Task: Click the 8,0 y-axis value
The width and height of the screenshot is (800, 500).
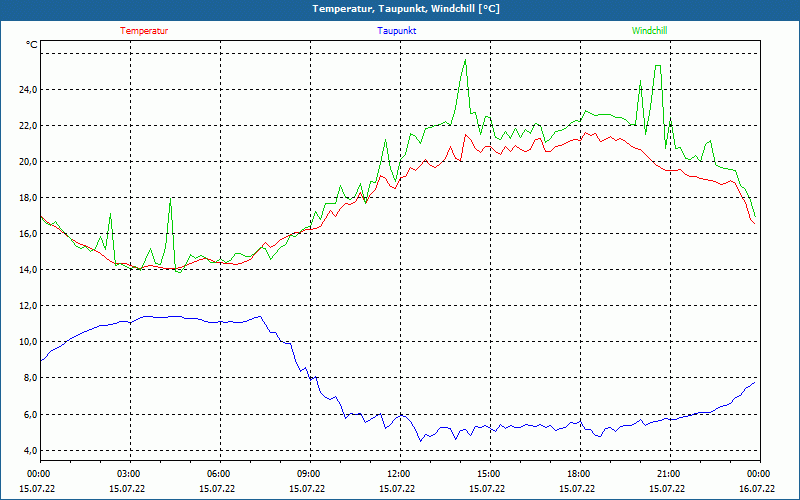Action: pos(28,378)
